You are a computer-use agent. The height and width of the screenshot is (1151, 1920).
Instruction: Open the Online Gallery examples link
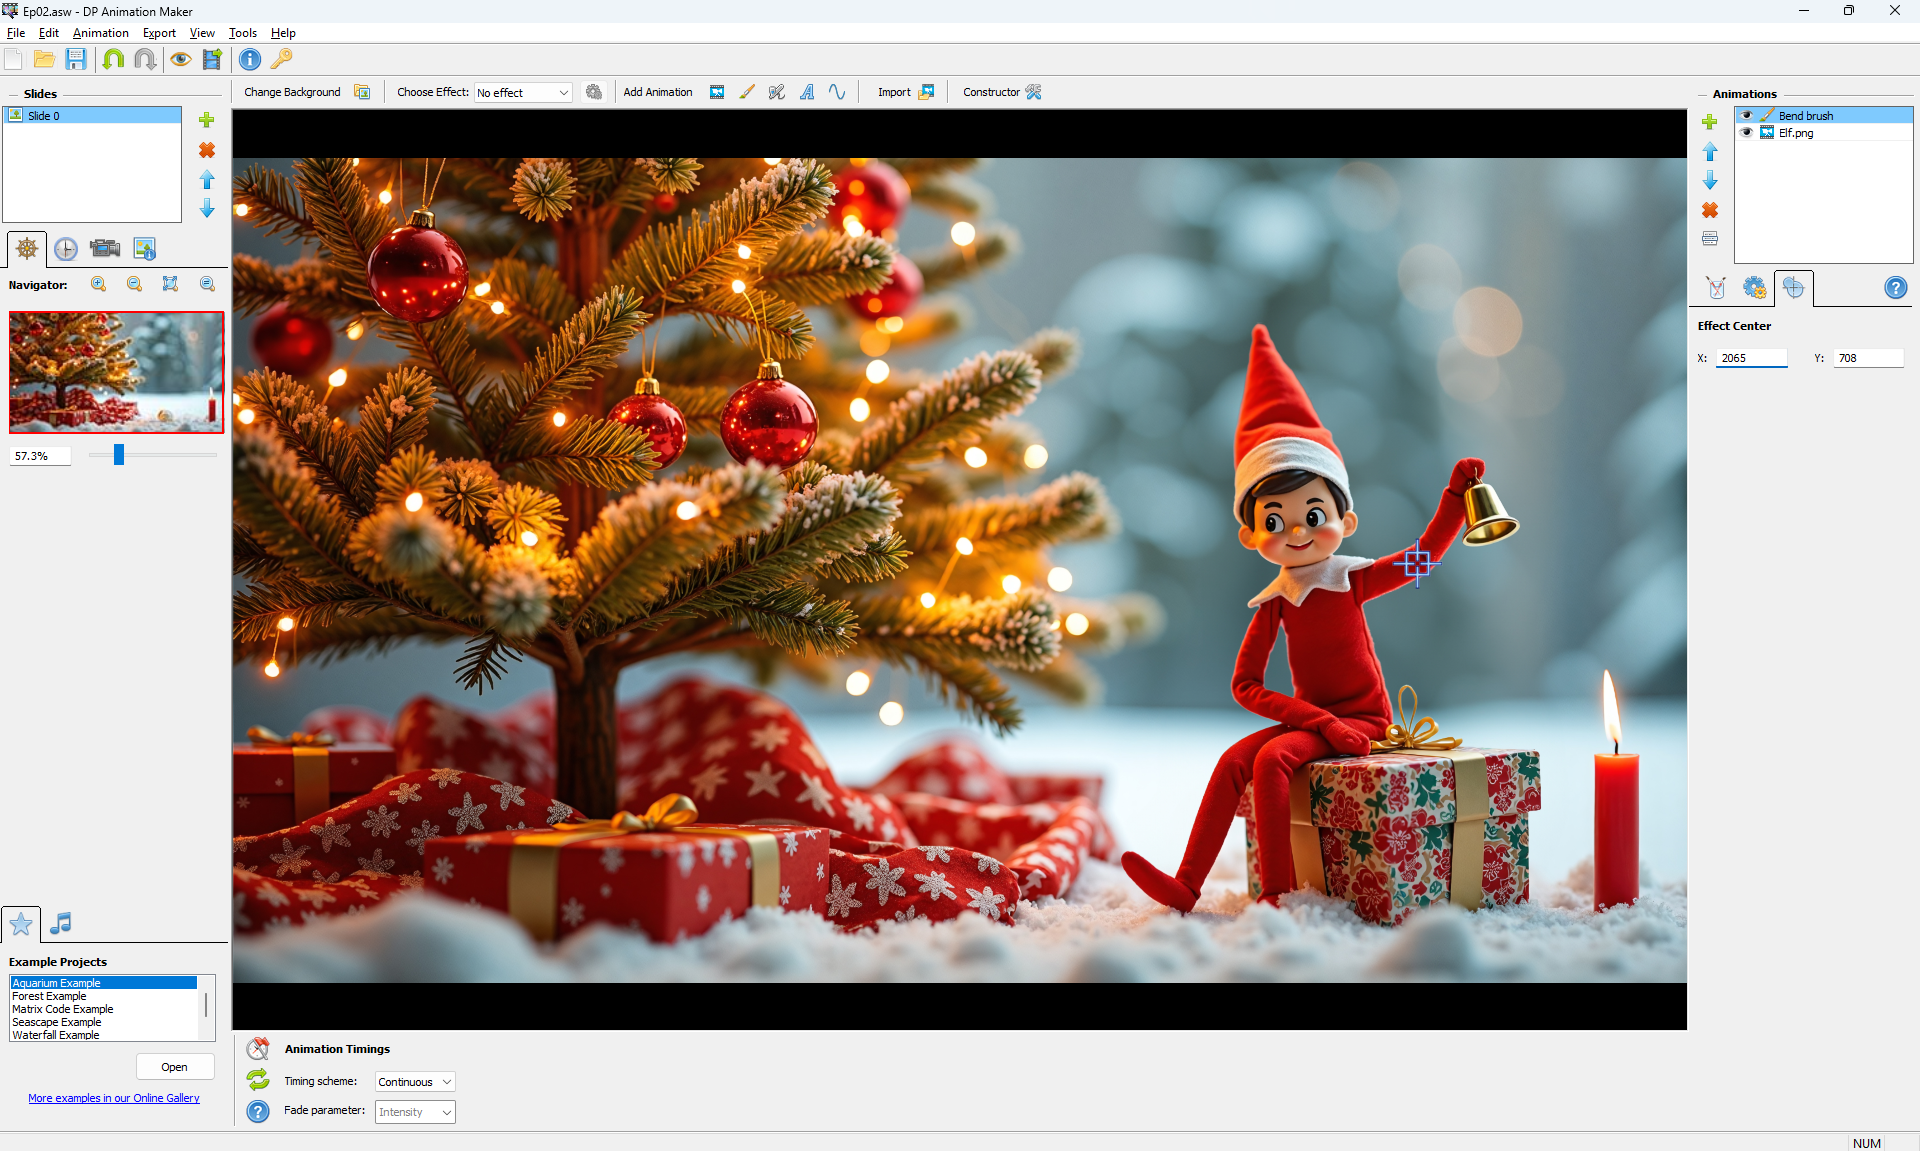(x=114, y=1098)
